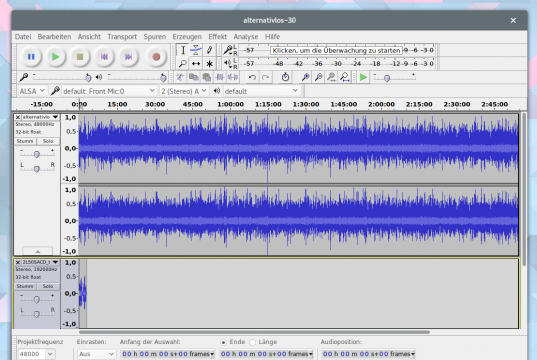Click the Copy icon in edit toolbar
The height and width of the screenshot is (360, 537).
tap(193, 77)
